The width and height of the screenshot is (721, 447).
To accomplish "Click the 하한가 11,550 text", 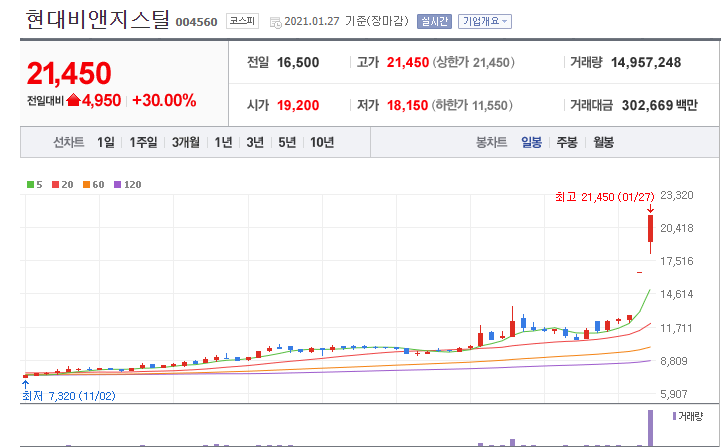I will click(x=472, y=105).
